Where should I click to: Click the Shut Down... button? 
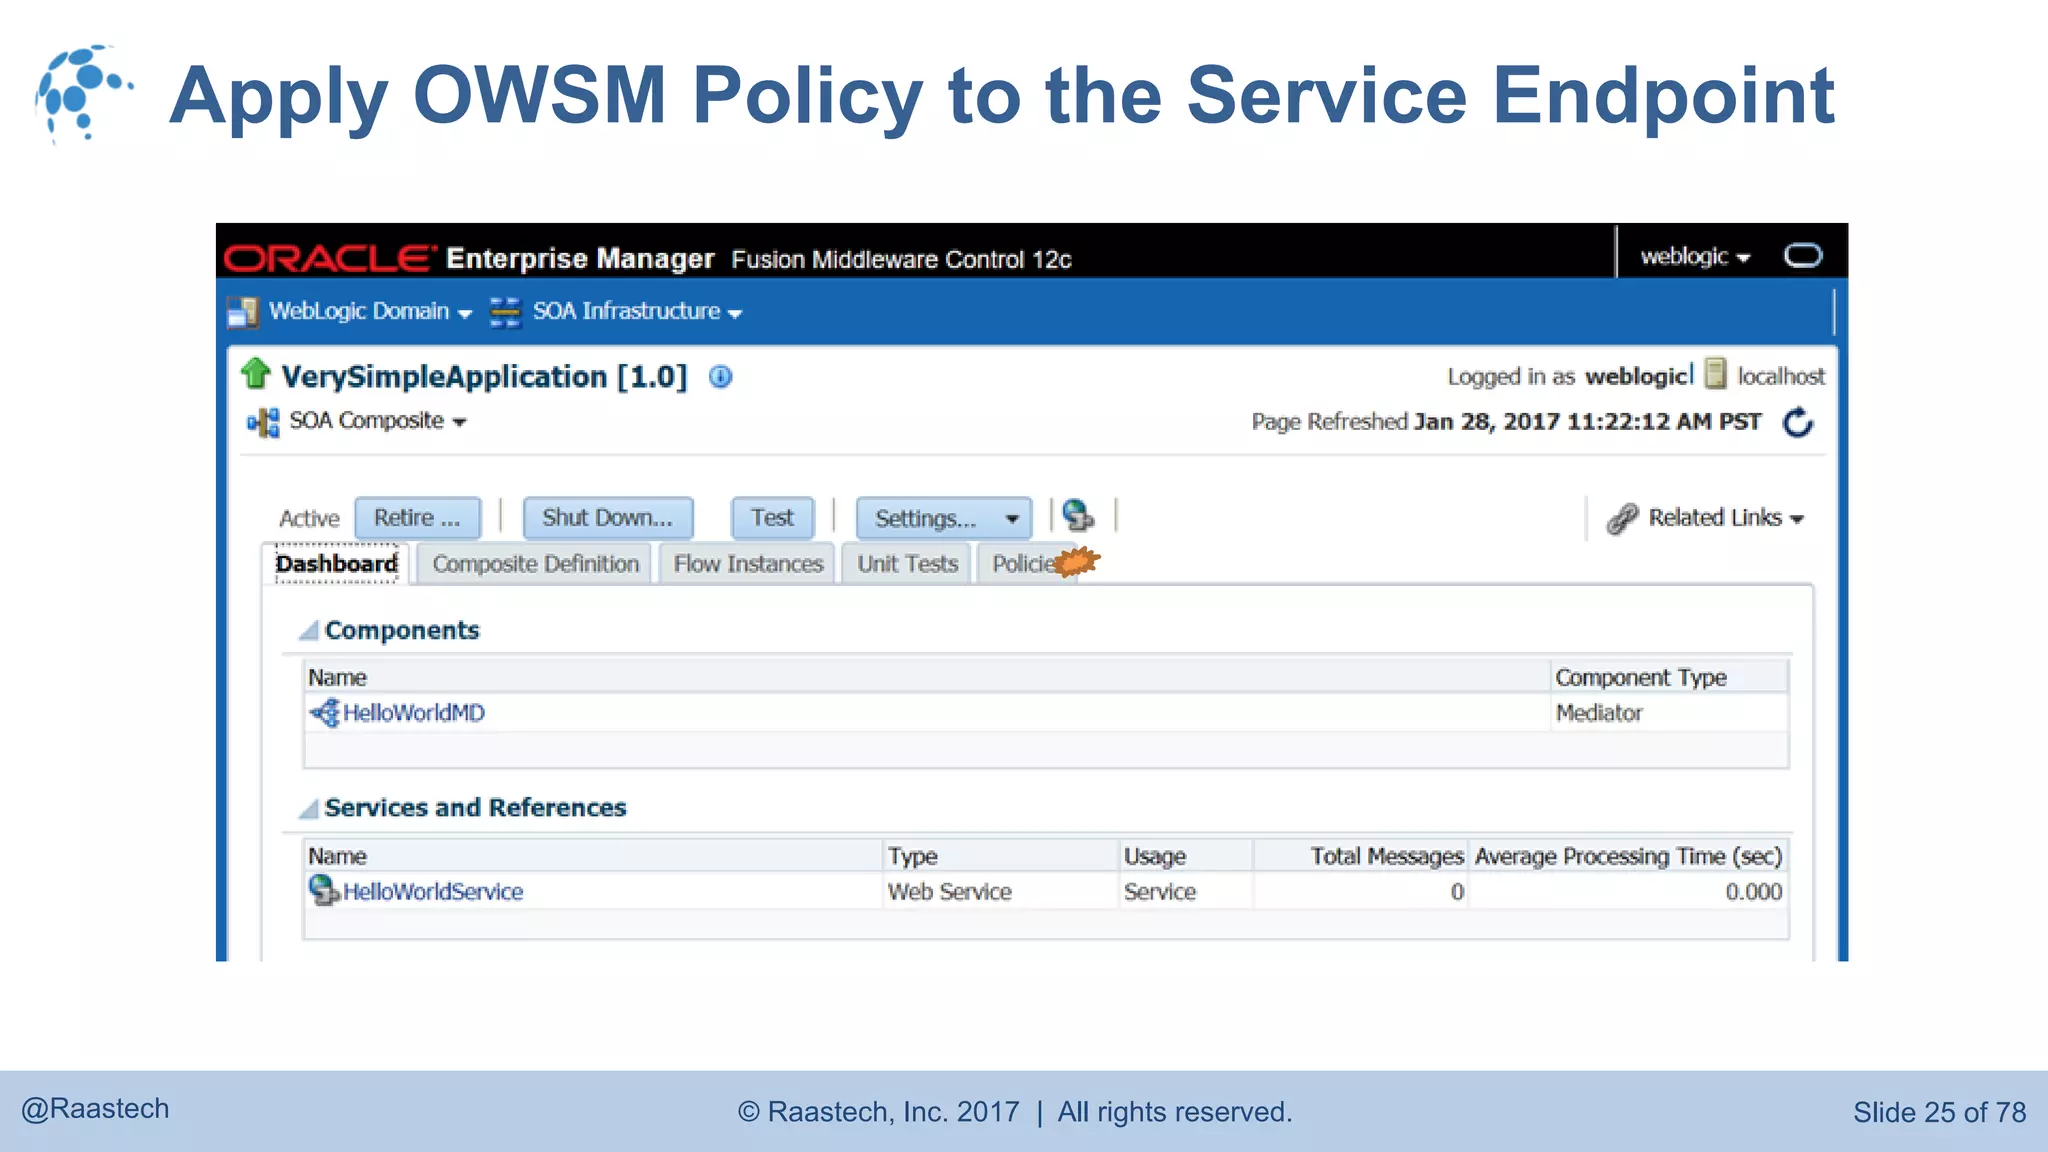point(607,518)
